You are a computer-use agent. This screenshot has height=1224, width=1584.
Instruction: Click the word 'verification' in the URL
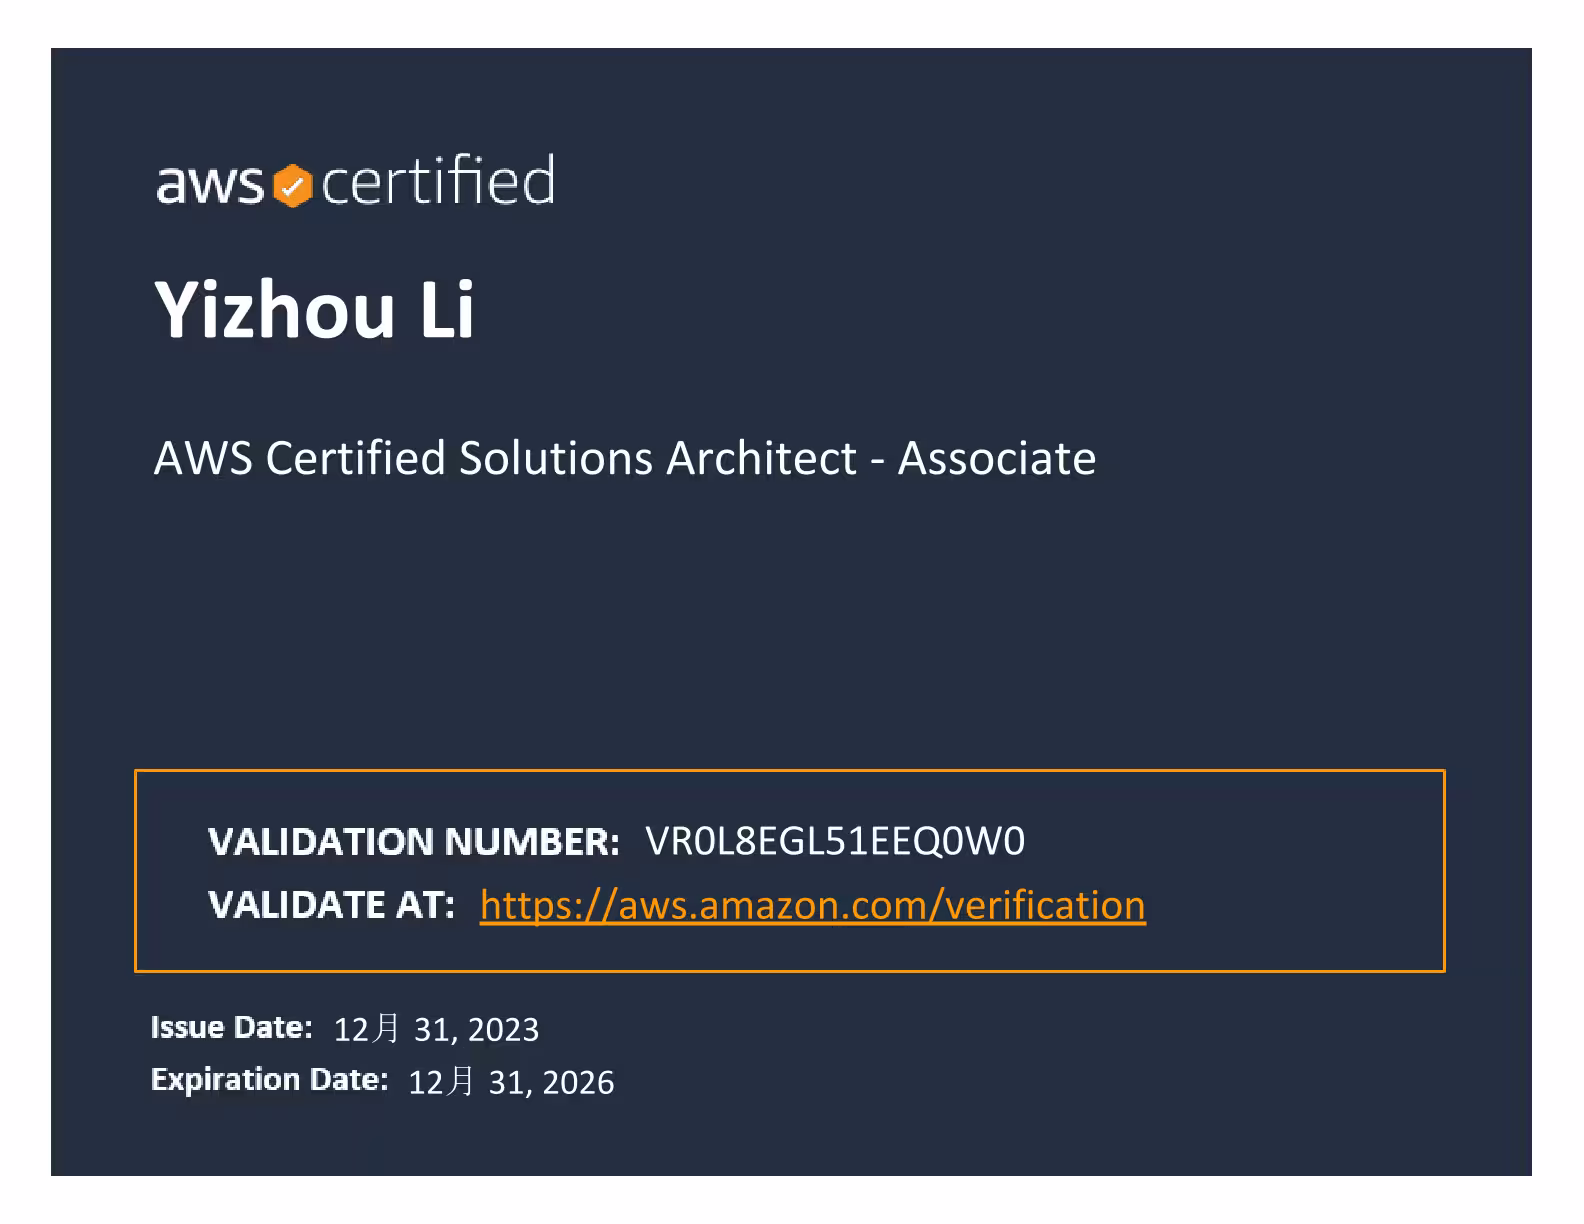[x=1044, y=905]
